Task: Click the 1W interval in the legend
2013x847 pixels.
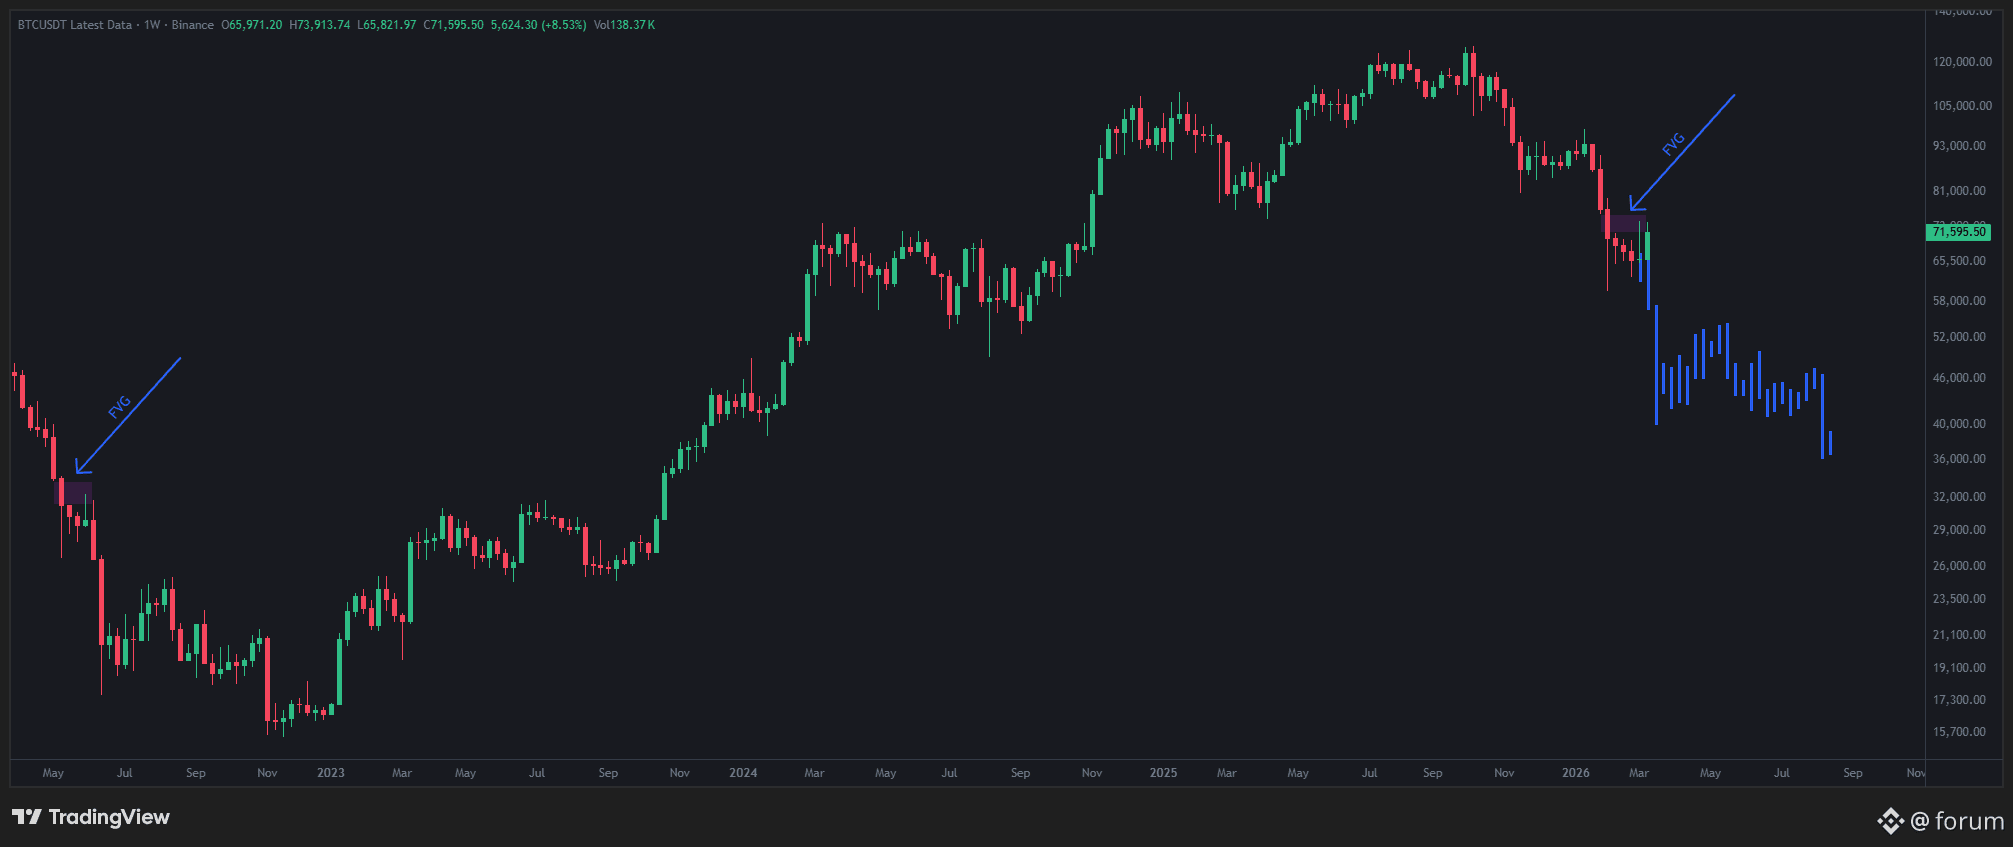Action: point(152,25)
